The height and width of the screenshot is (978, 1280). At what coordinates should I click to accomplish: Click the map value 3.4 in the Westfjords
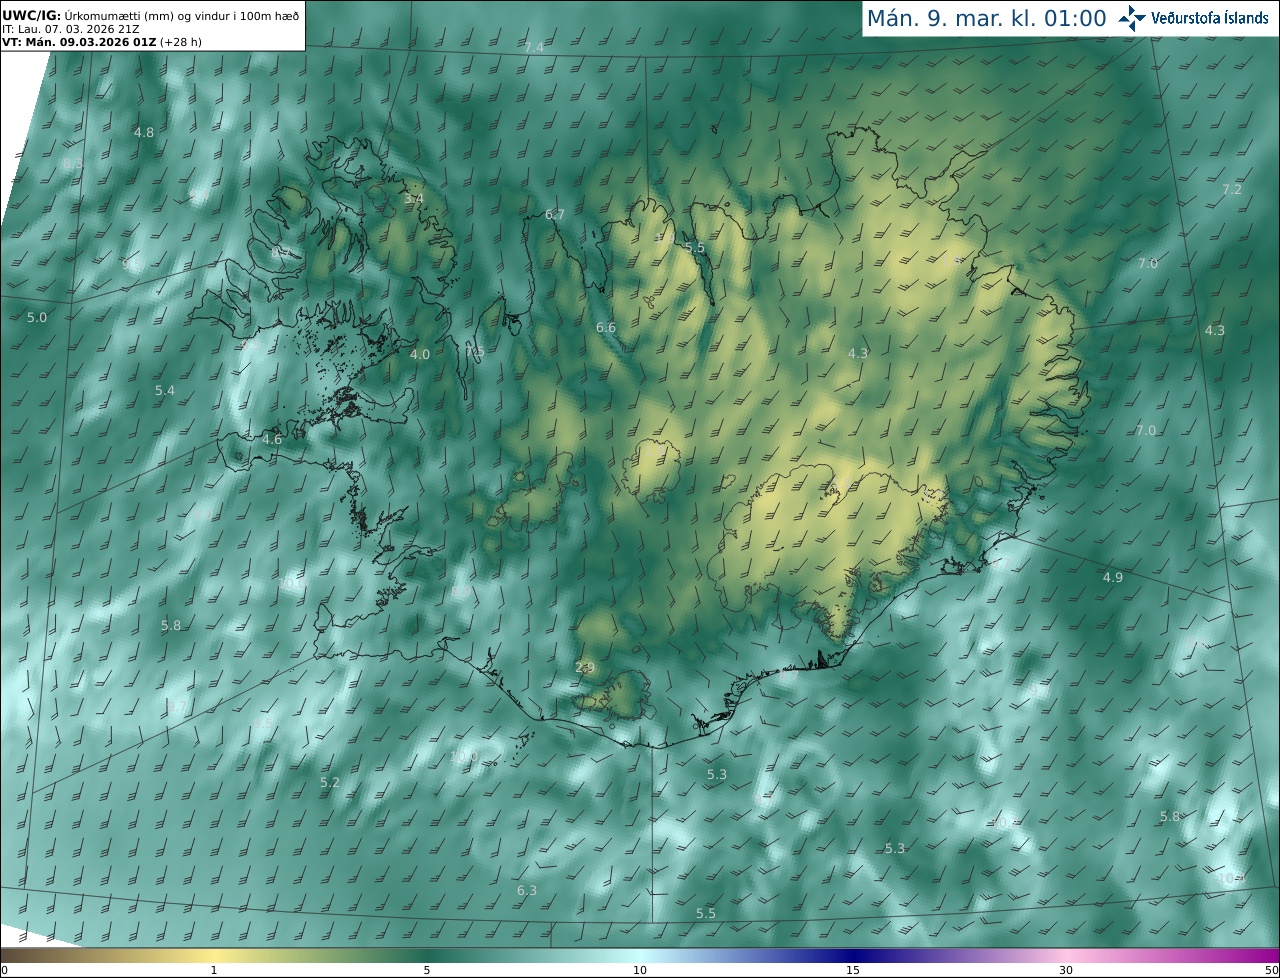coord(413,199)
